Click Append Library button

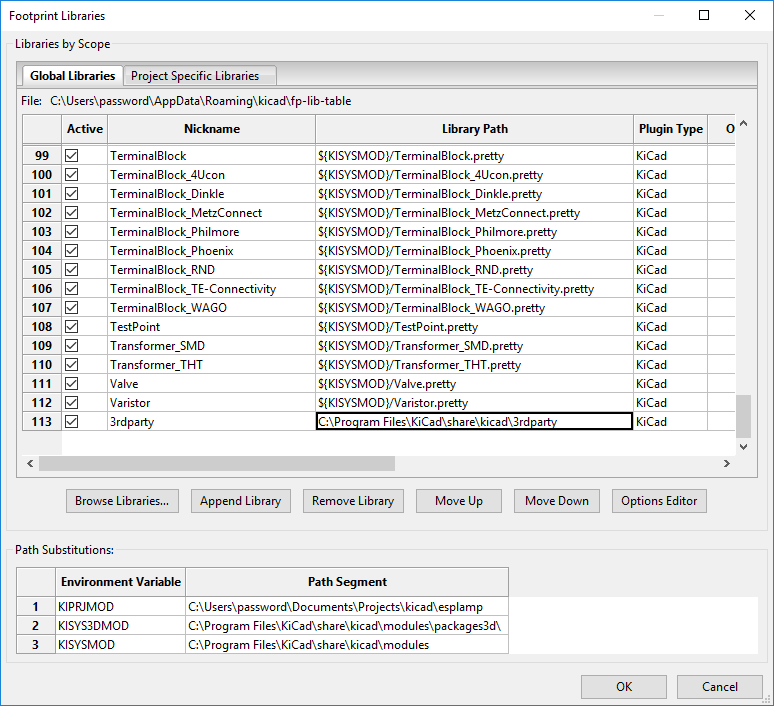click(241, 501)
